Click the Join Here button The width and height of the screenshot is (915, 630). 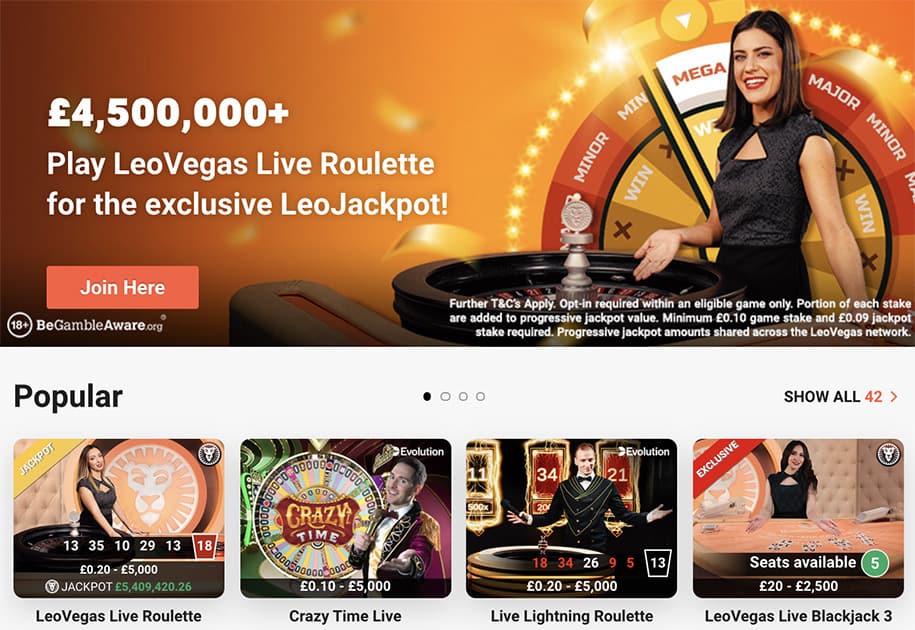[123, 287]
